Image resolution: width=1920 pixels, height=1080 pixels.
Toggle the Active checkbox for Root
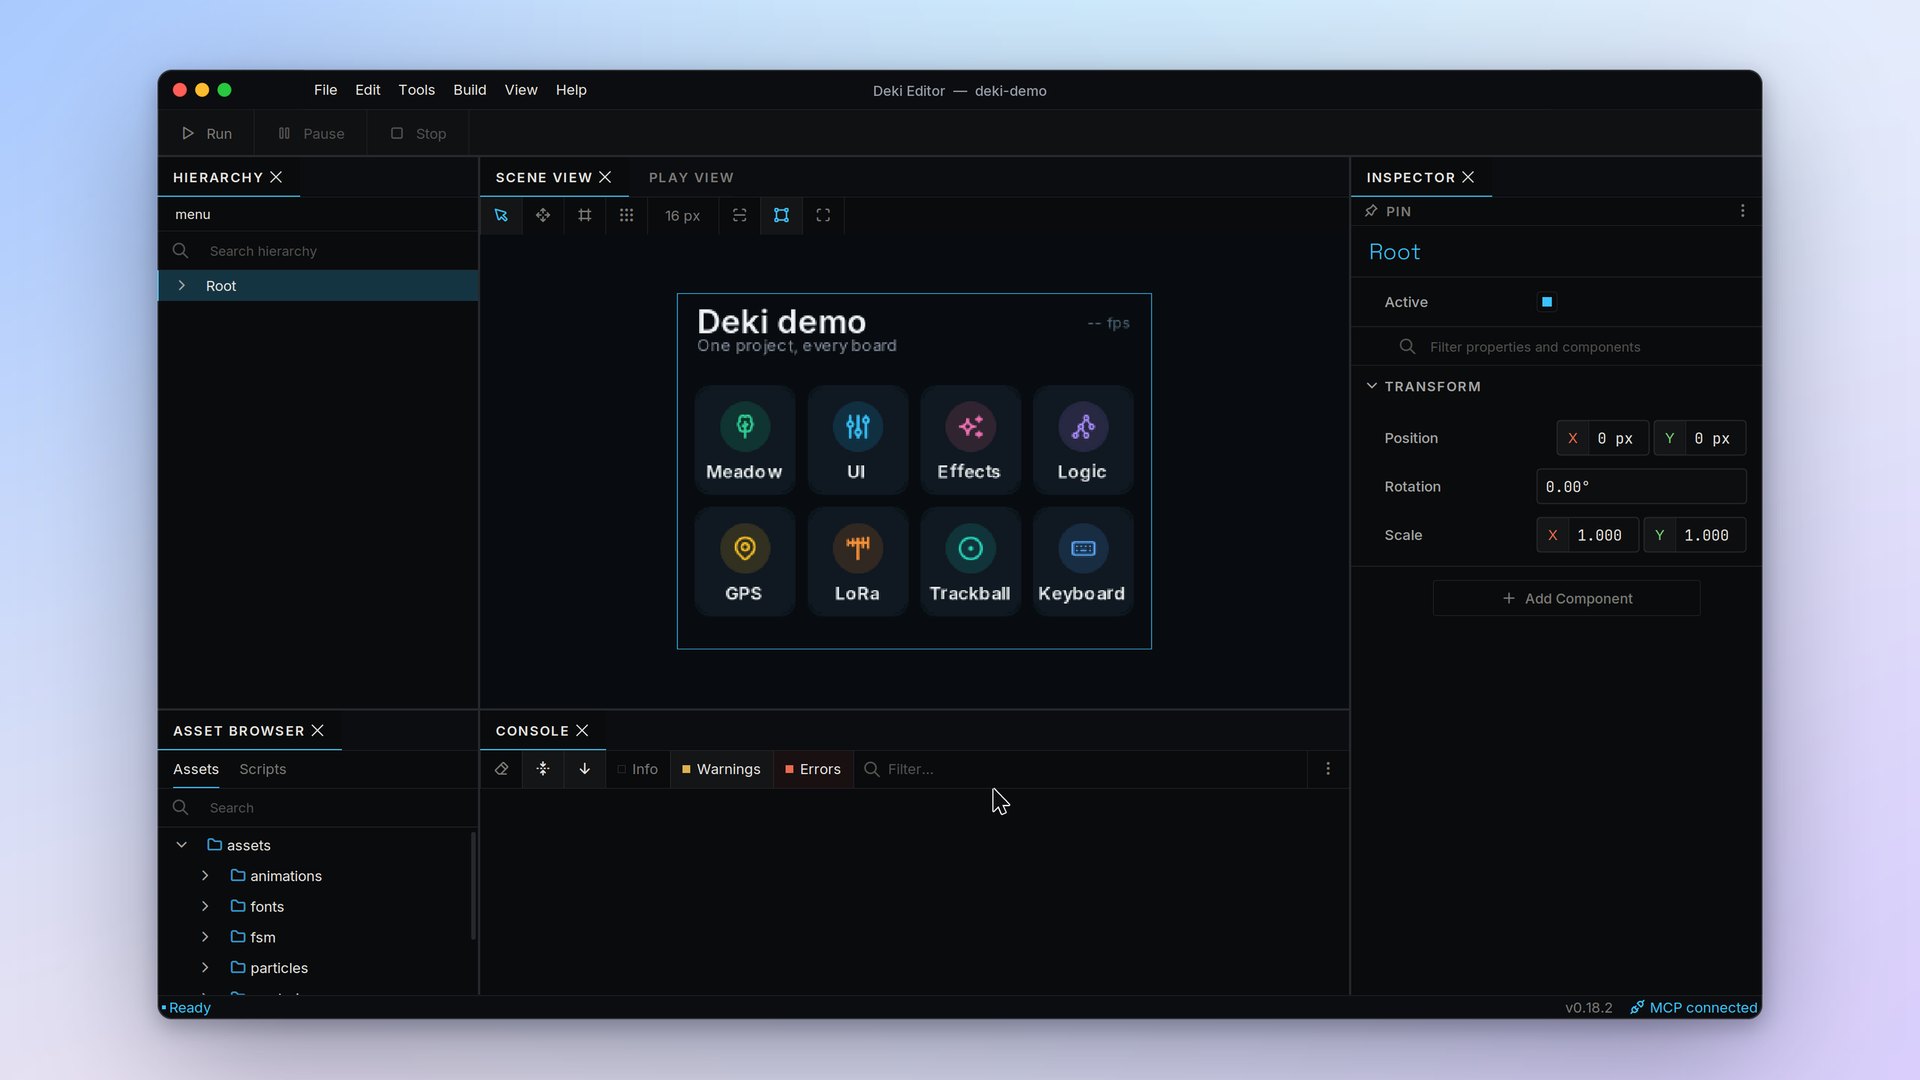[x=1547, y=302]
